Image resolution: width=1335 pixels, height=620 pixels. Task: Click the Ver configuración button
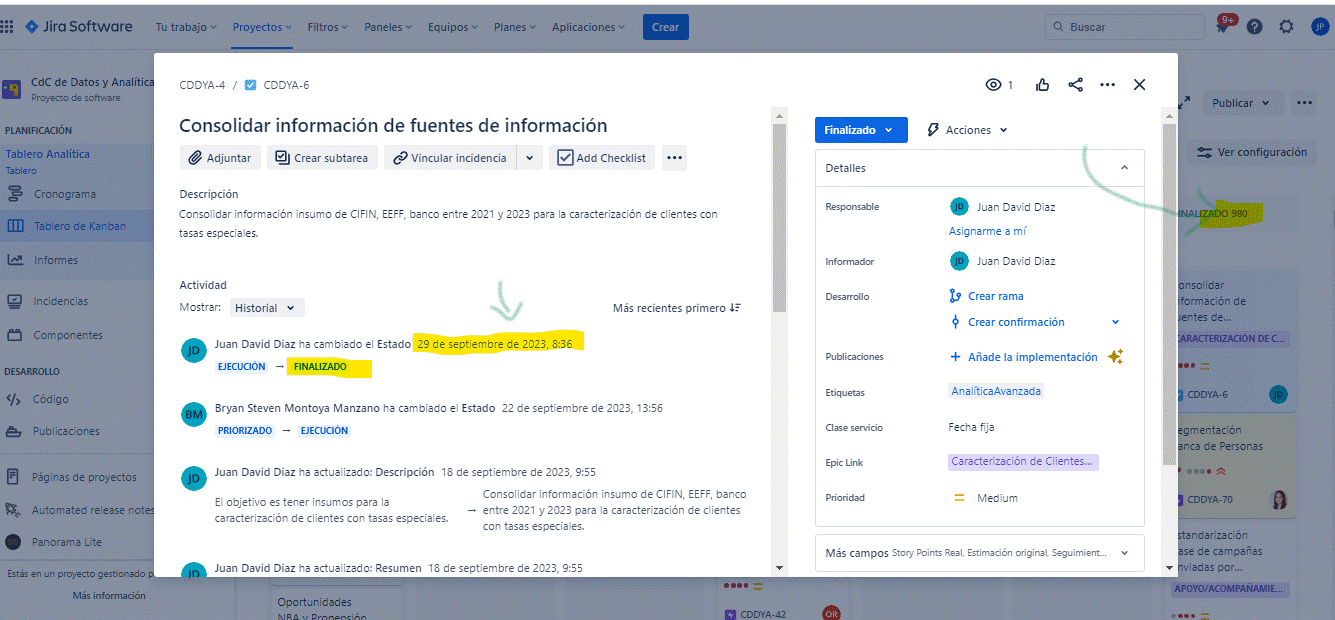pyautogui.click(x=1251, y=152)
